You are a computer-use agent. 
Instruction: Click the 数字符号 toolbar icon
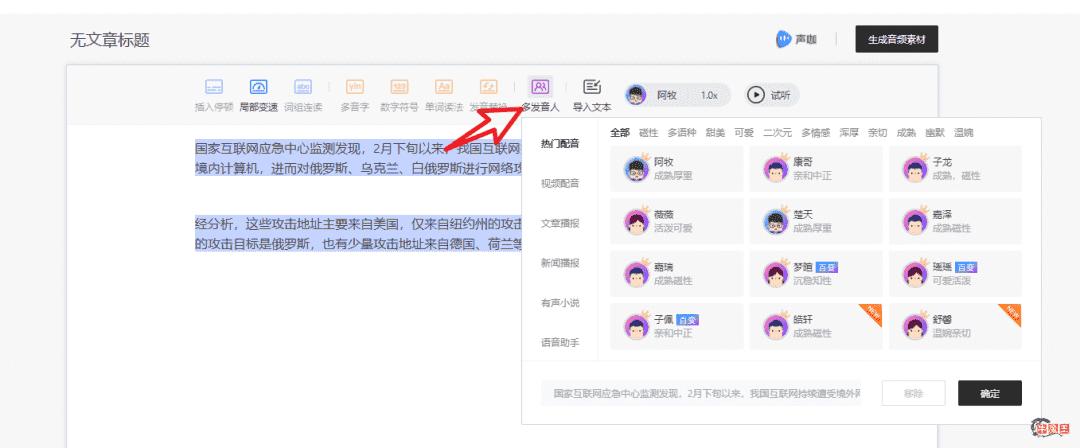click(x=399, y=87)
